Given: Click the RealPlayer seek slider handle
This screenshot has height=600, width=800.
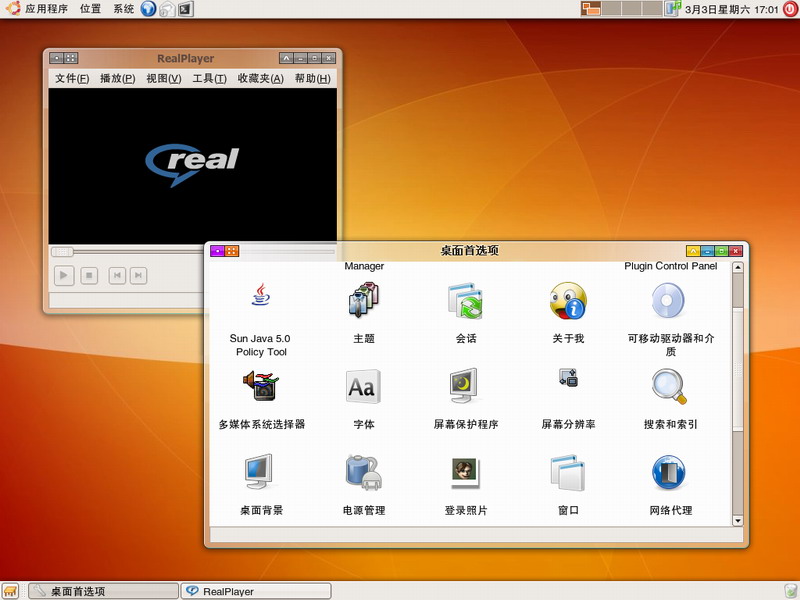Looking at the screenshot, I should 62,252.
